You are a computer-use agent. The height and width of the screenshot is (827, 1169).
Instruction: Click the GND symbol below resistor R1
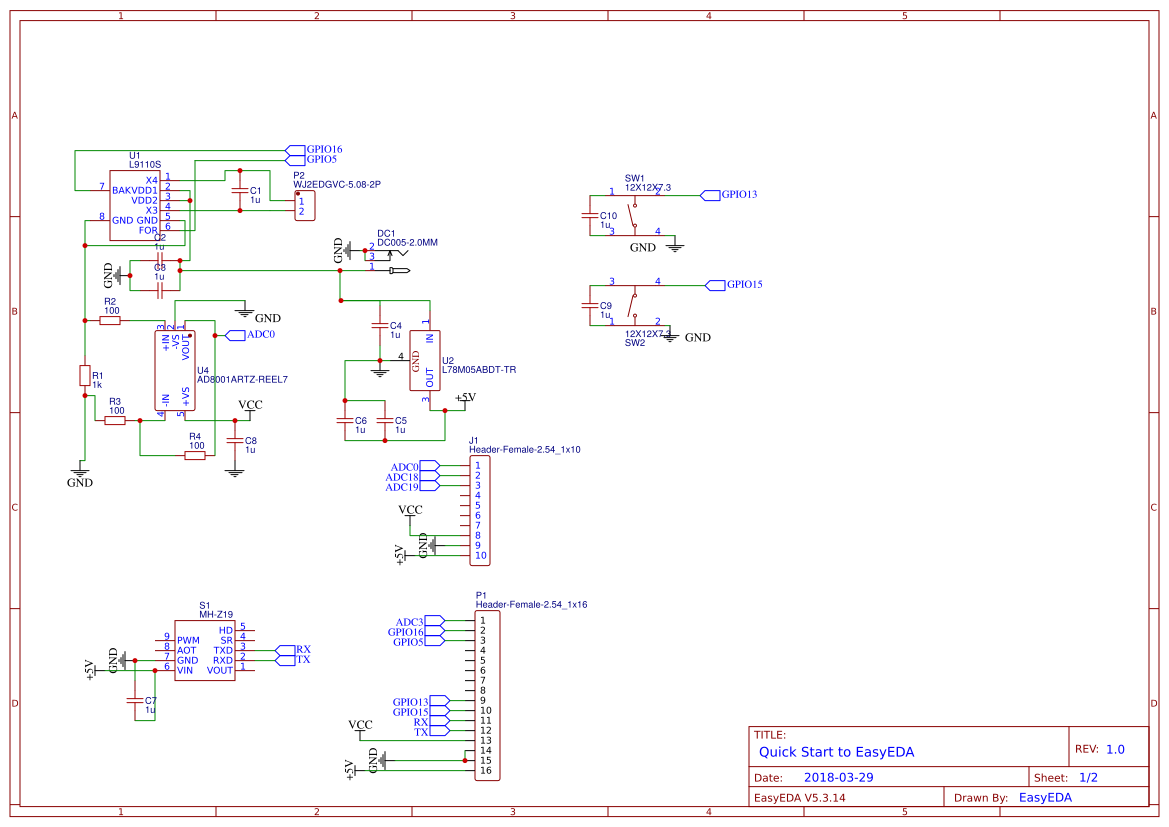[x=79, y=472]
